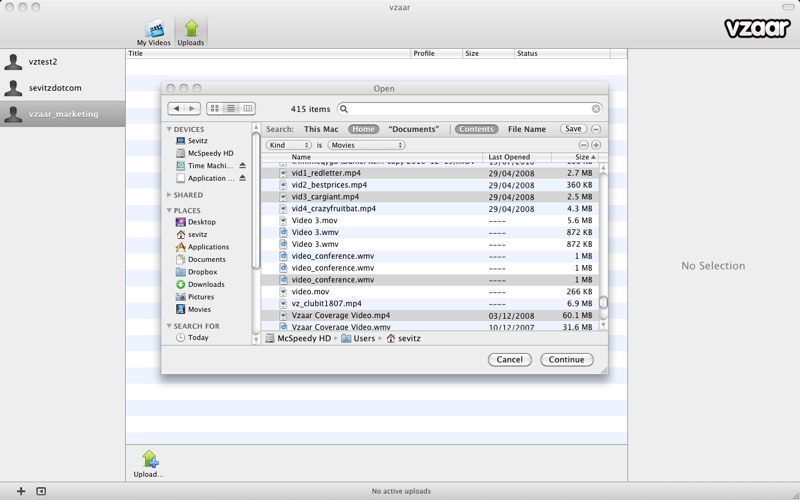Eject the Time Machine volume
This screenshot has width=800, height=500.
point(242,166)
